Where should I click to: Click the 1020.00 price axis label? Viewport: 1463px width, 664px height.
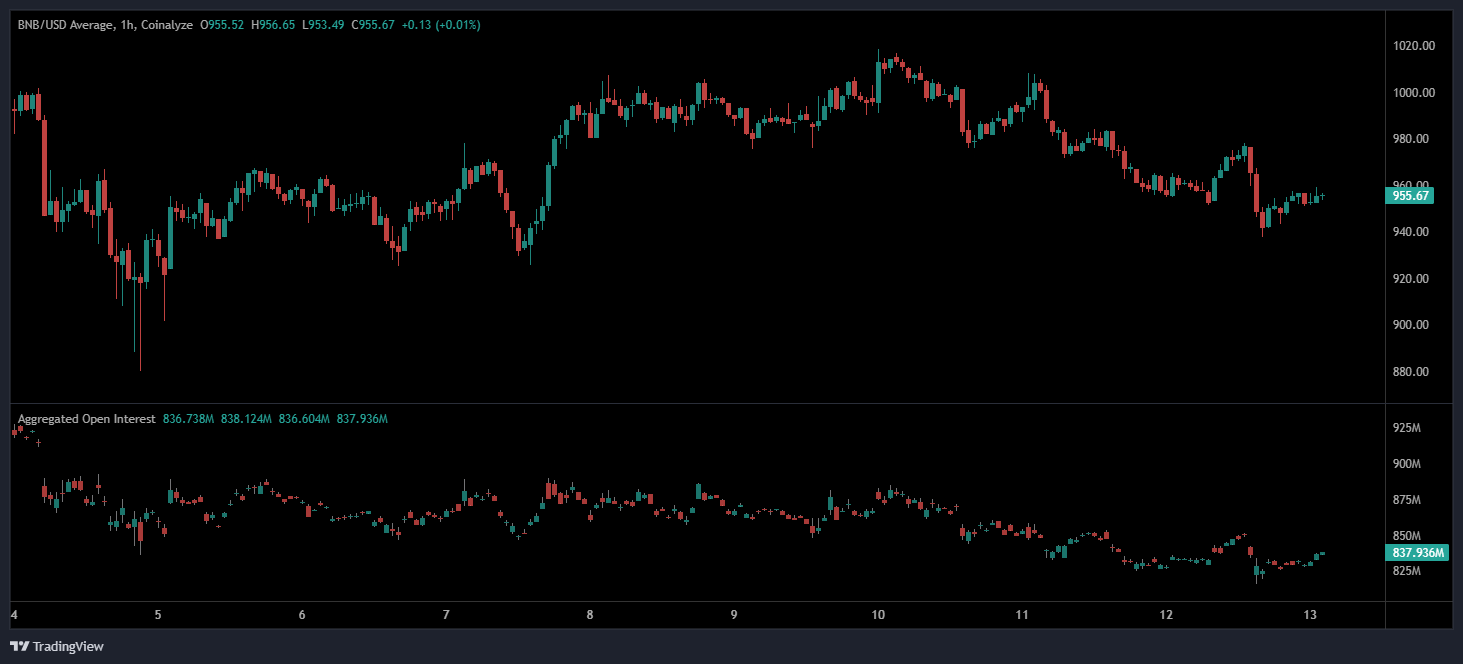click(1414, 46)
